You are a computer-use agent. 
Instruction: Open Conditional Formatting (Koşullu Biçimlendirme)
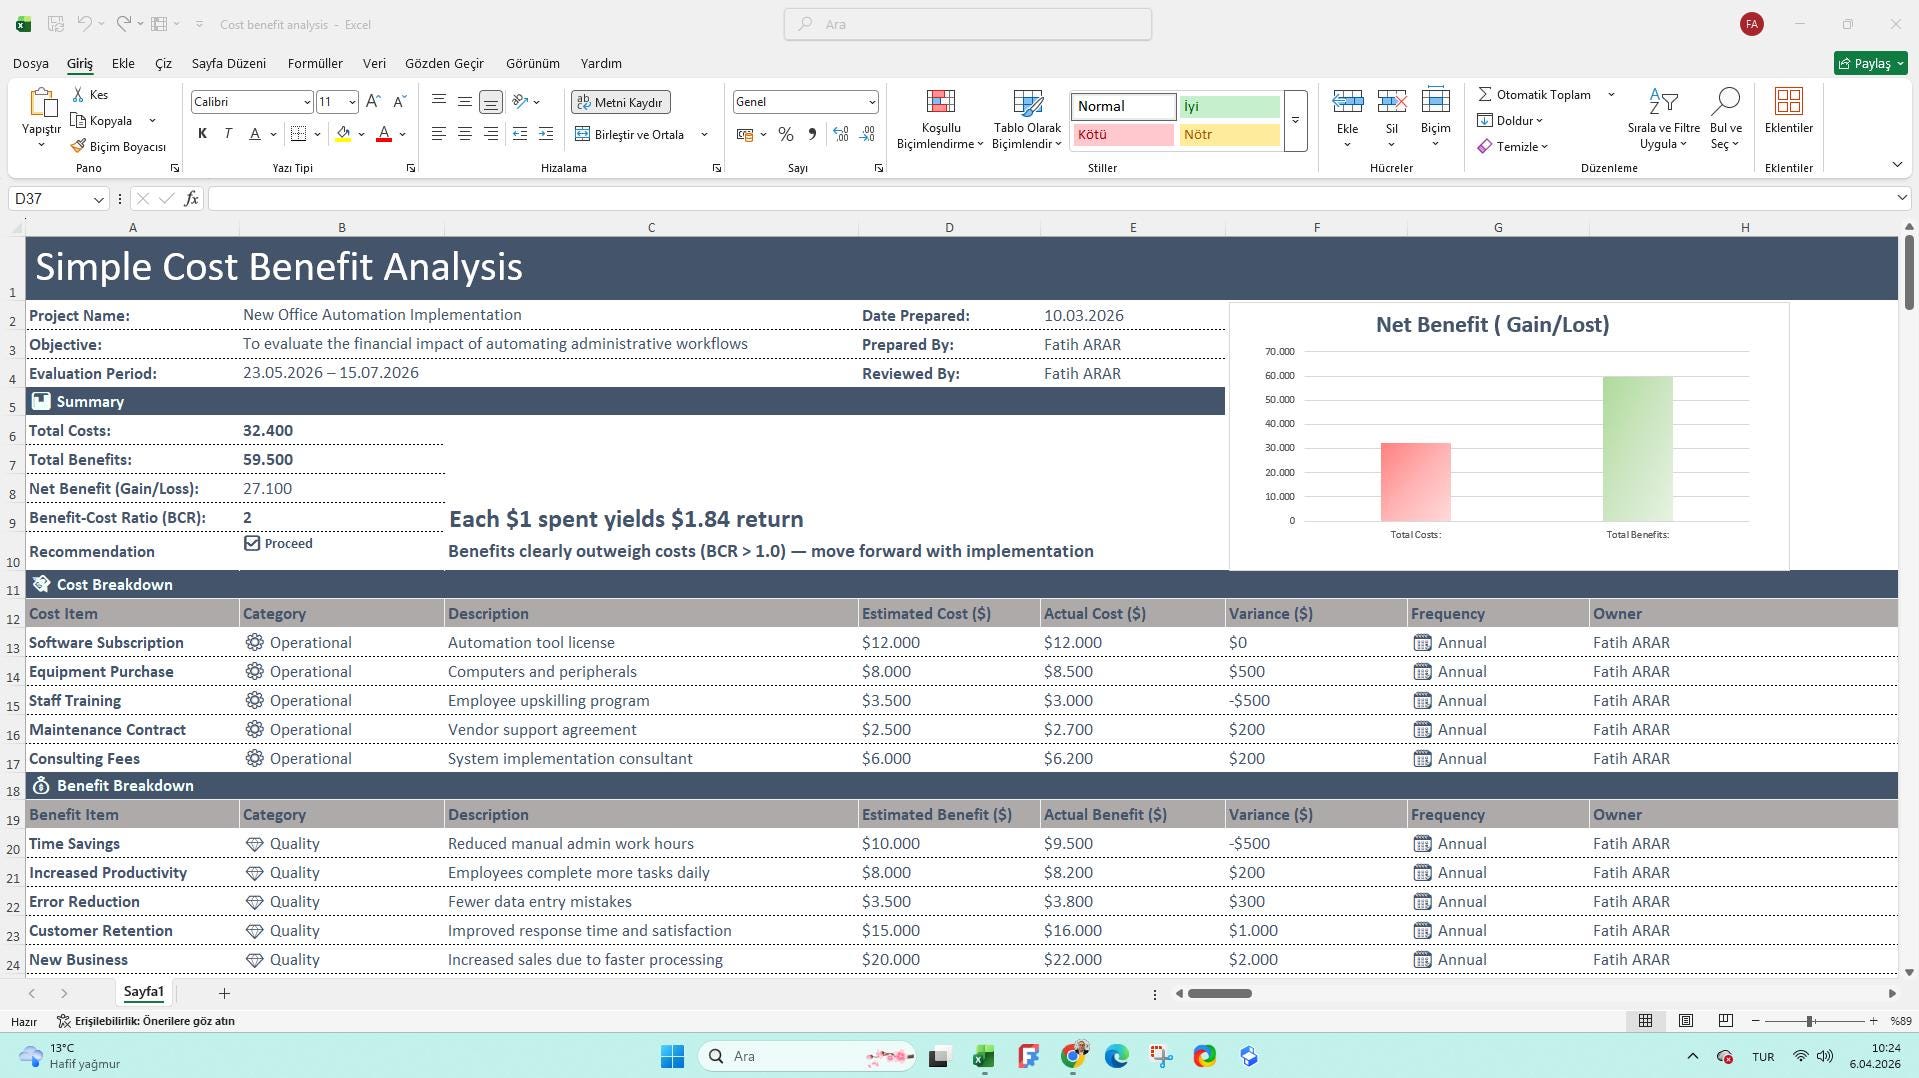(940, 119)
